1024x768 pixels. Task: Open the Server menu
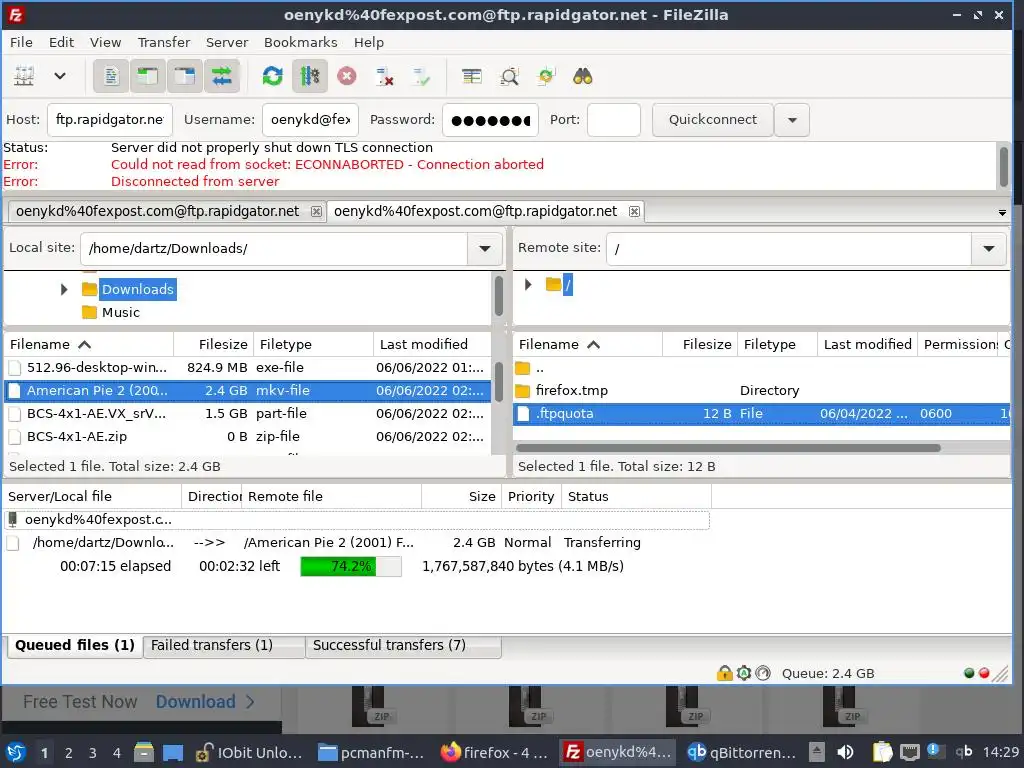click(227, 42)
